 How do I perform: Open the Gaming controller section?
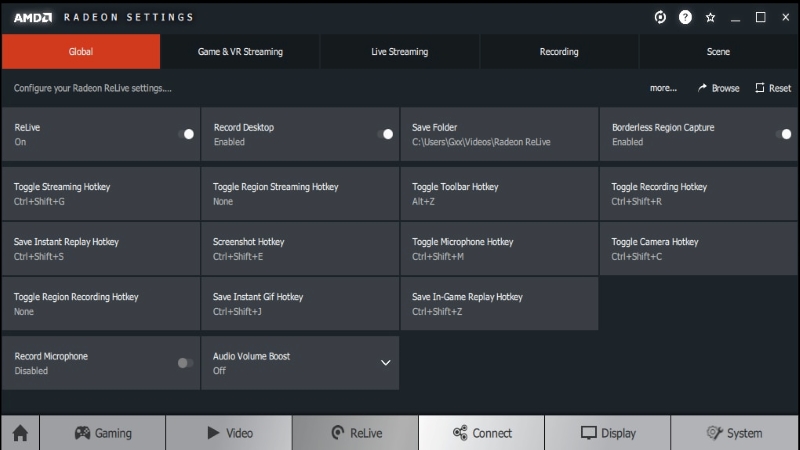(x=103, y=433)
